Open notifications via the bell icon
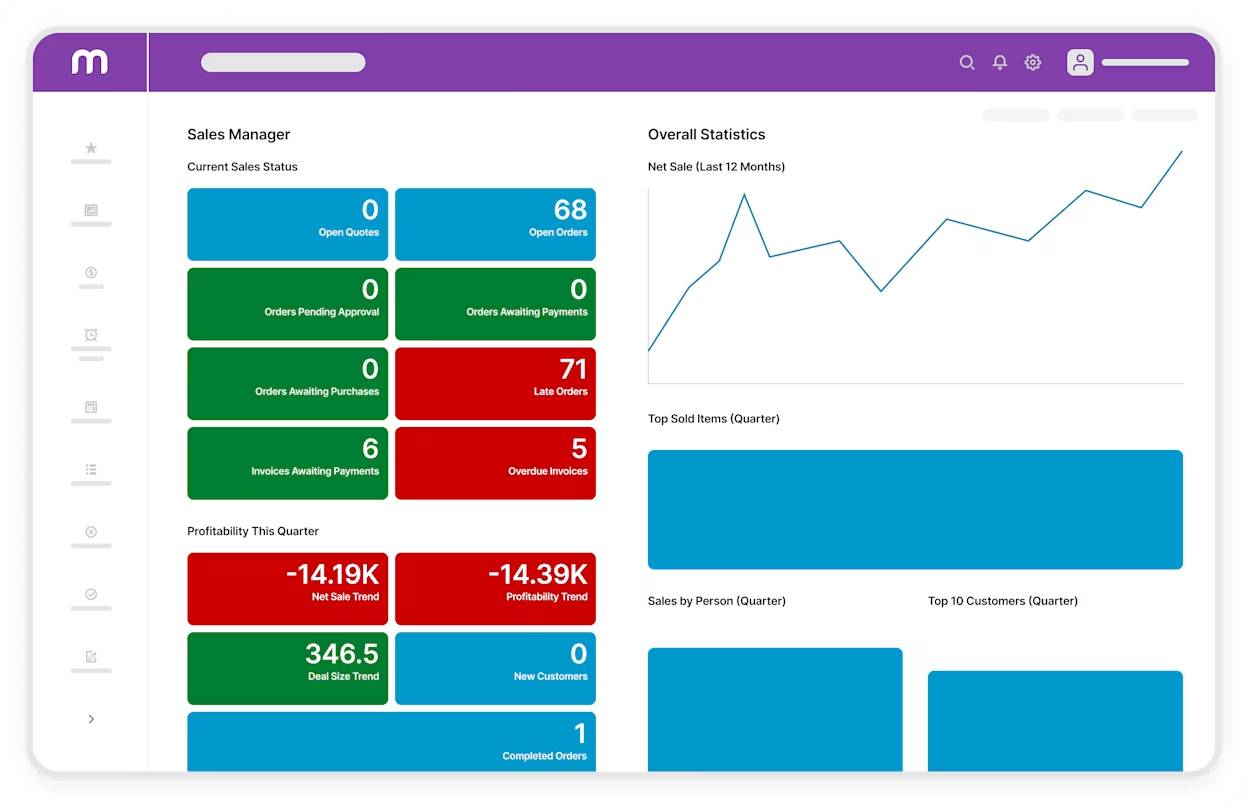 [x=999, y=62]
